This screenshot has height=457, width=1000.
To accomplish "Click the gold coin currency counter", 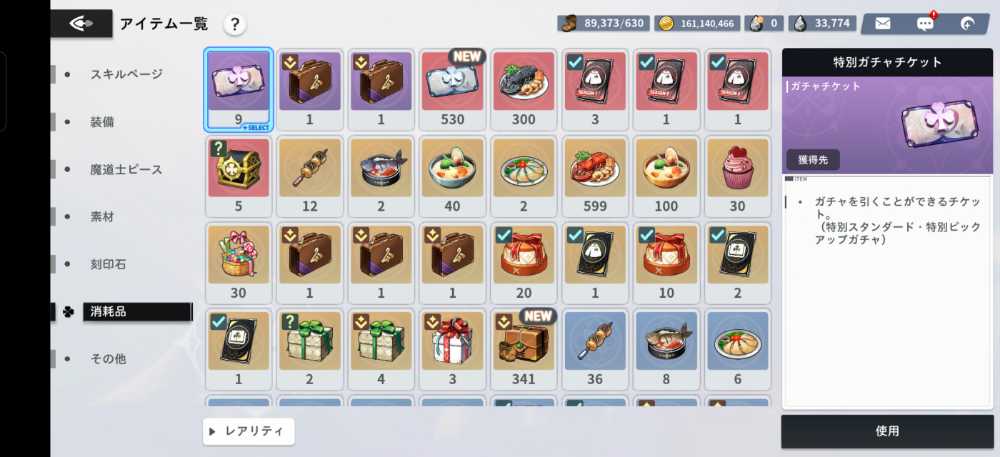I will [x=696, y=24].
